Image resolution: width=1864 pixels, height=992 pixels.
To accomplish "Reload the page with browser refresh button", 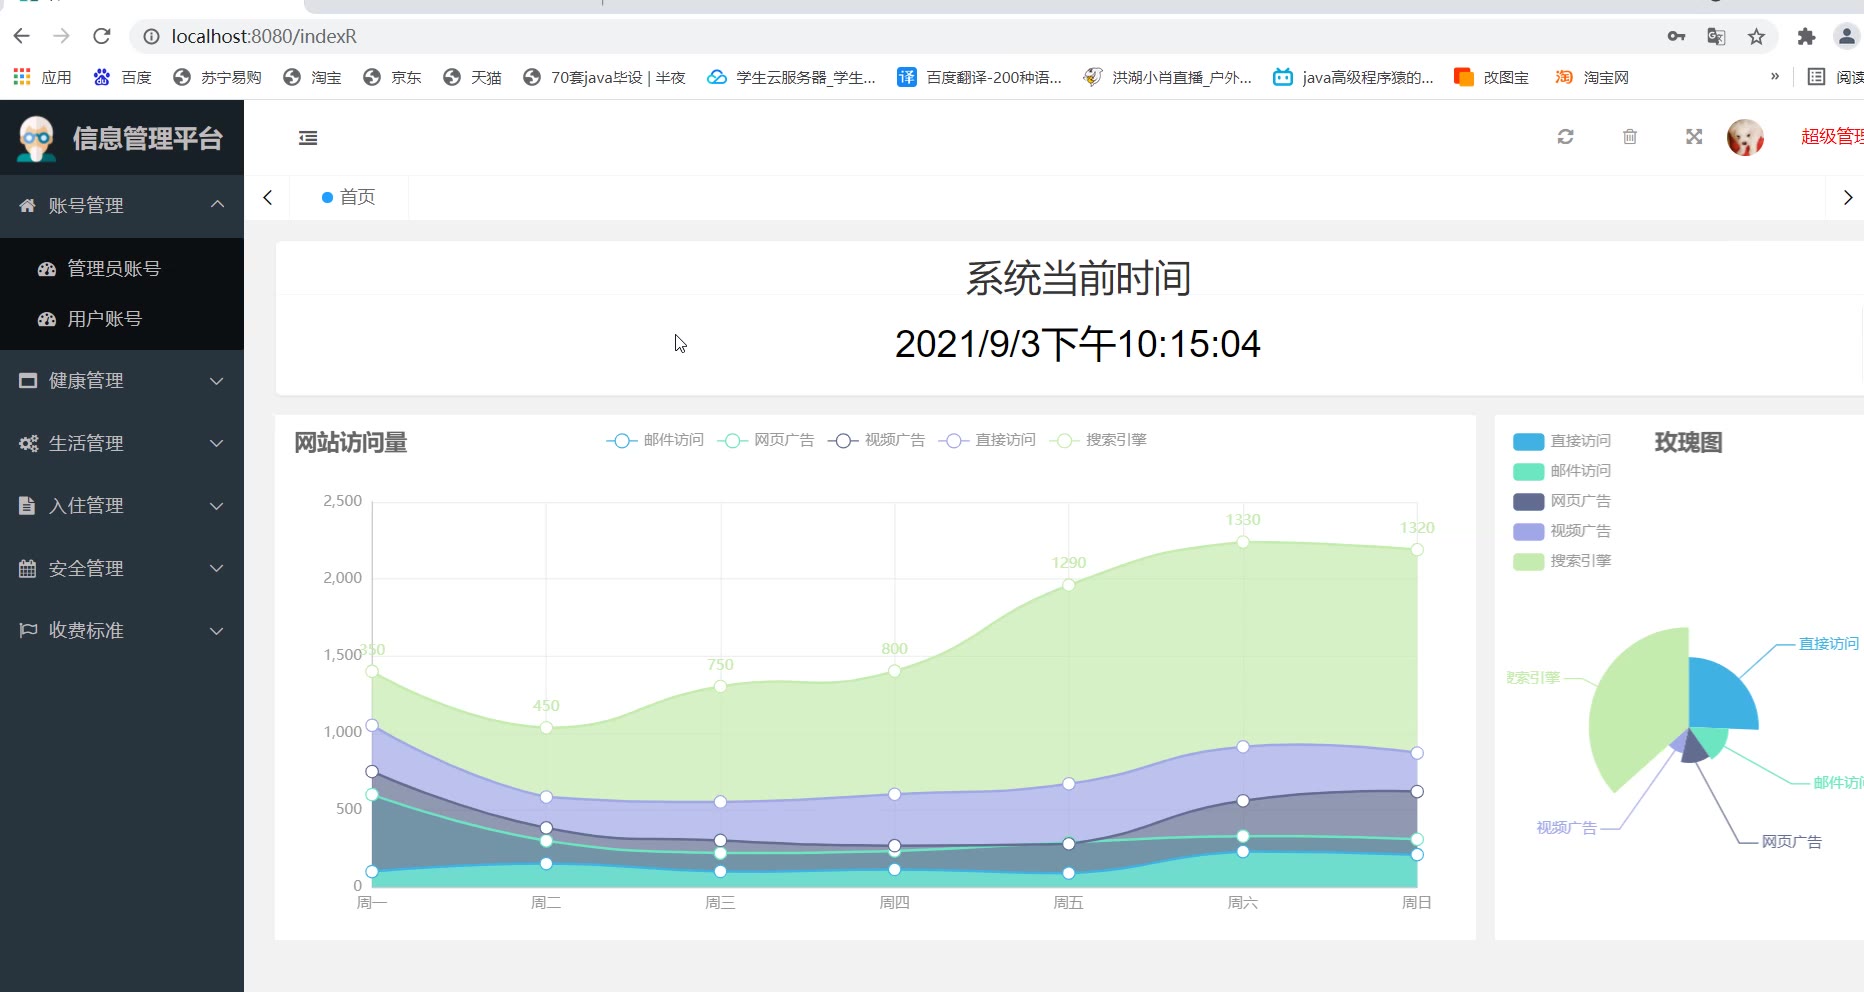I will point(101,36).
